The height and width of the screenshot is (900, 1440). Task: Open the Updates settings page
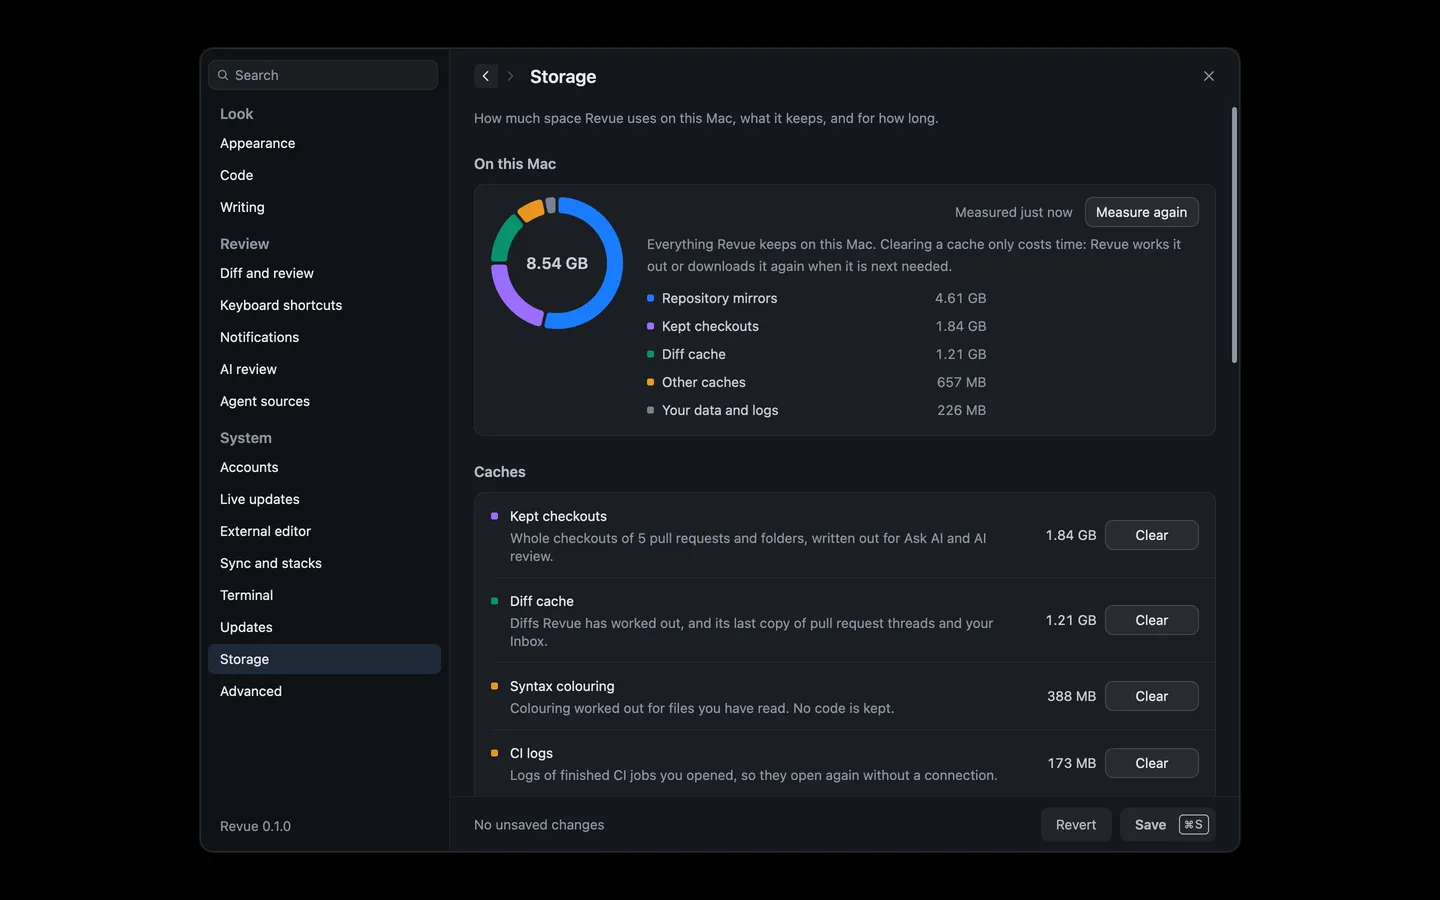pos(324,627)
